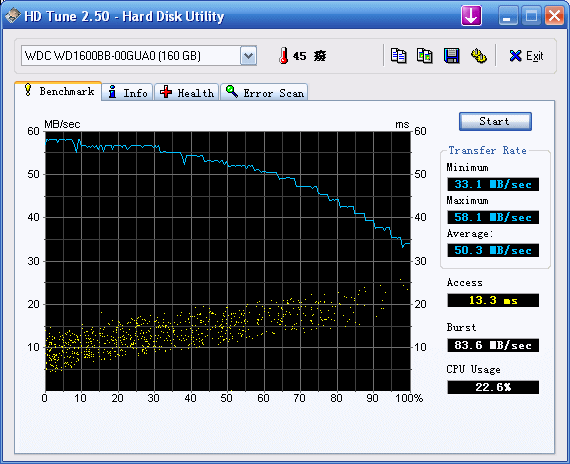Image resolution: width=570 pixels, height=464 pixels.
Task: Start the benchmark with Start button
Action: (495, 121)
